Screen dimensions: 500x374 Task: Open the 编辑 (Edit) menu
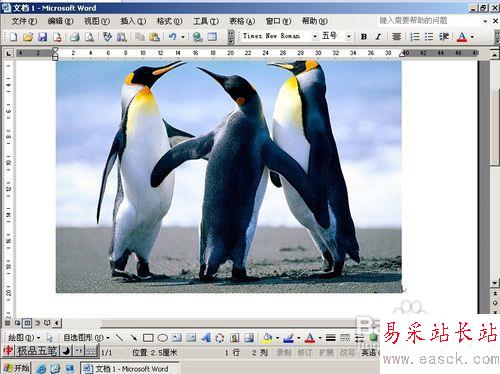point(60,21)
